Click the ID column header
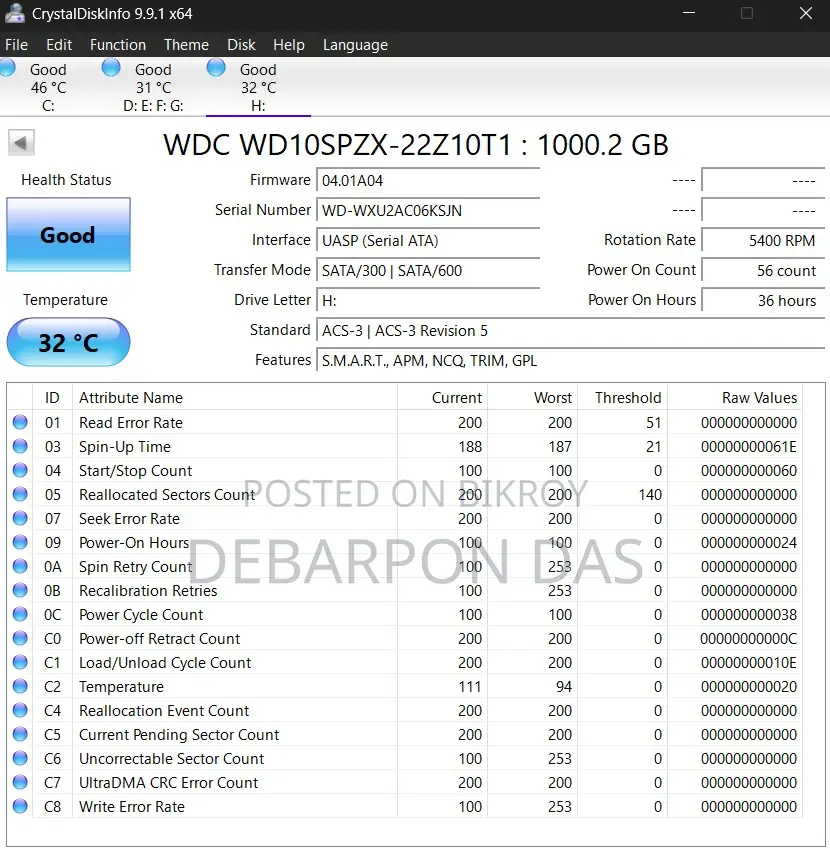 coord(53,397)
